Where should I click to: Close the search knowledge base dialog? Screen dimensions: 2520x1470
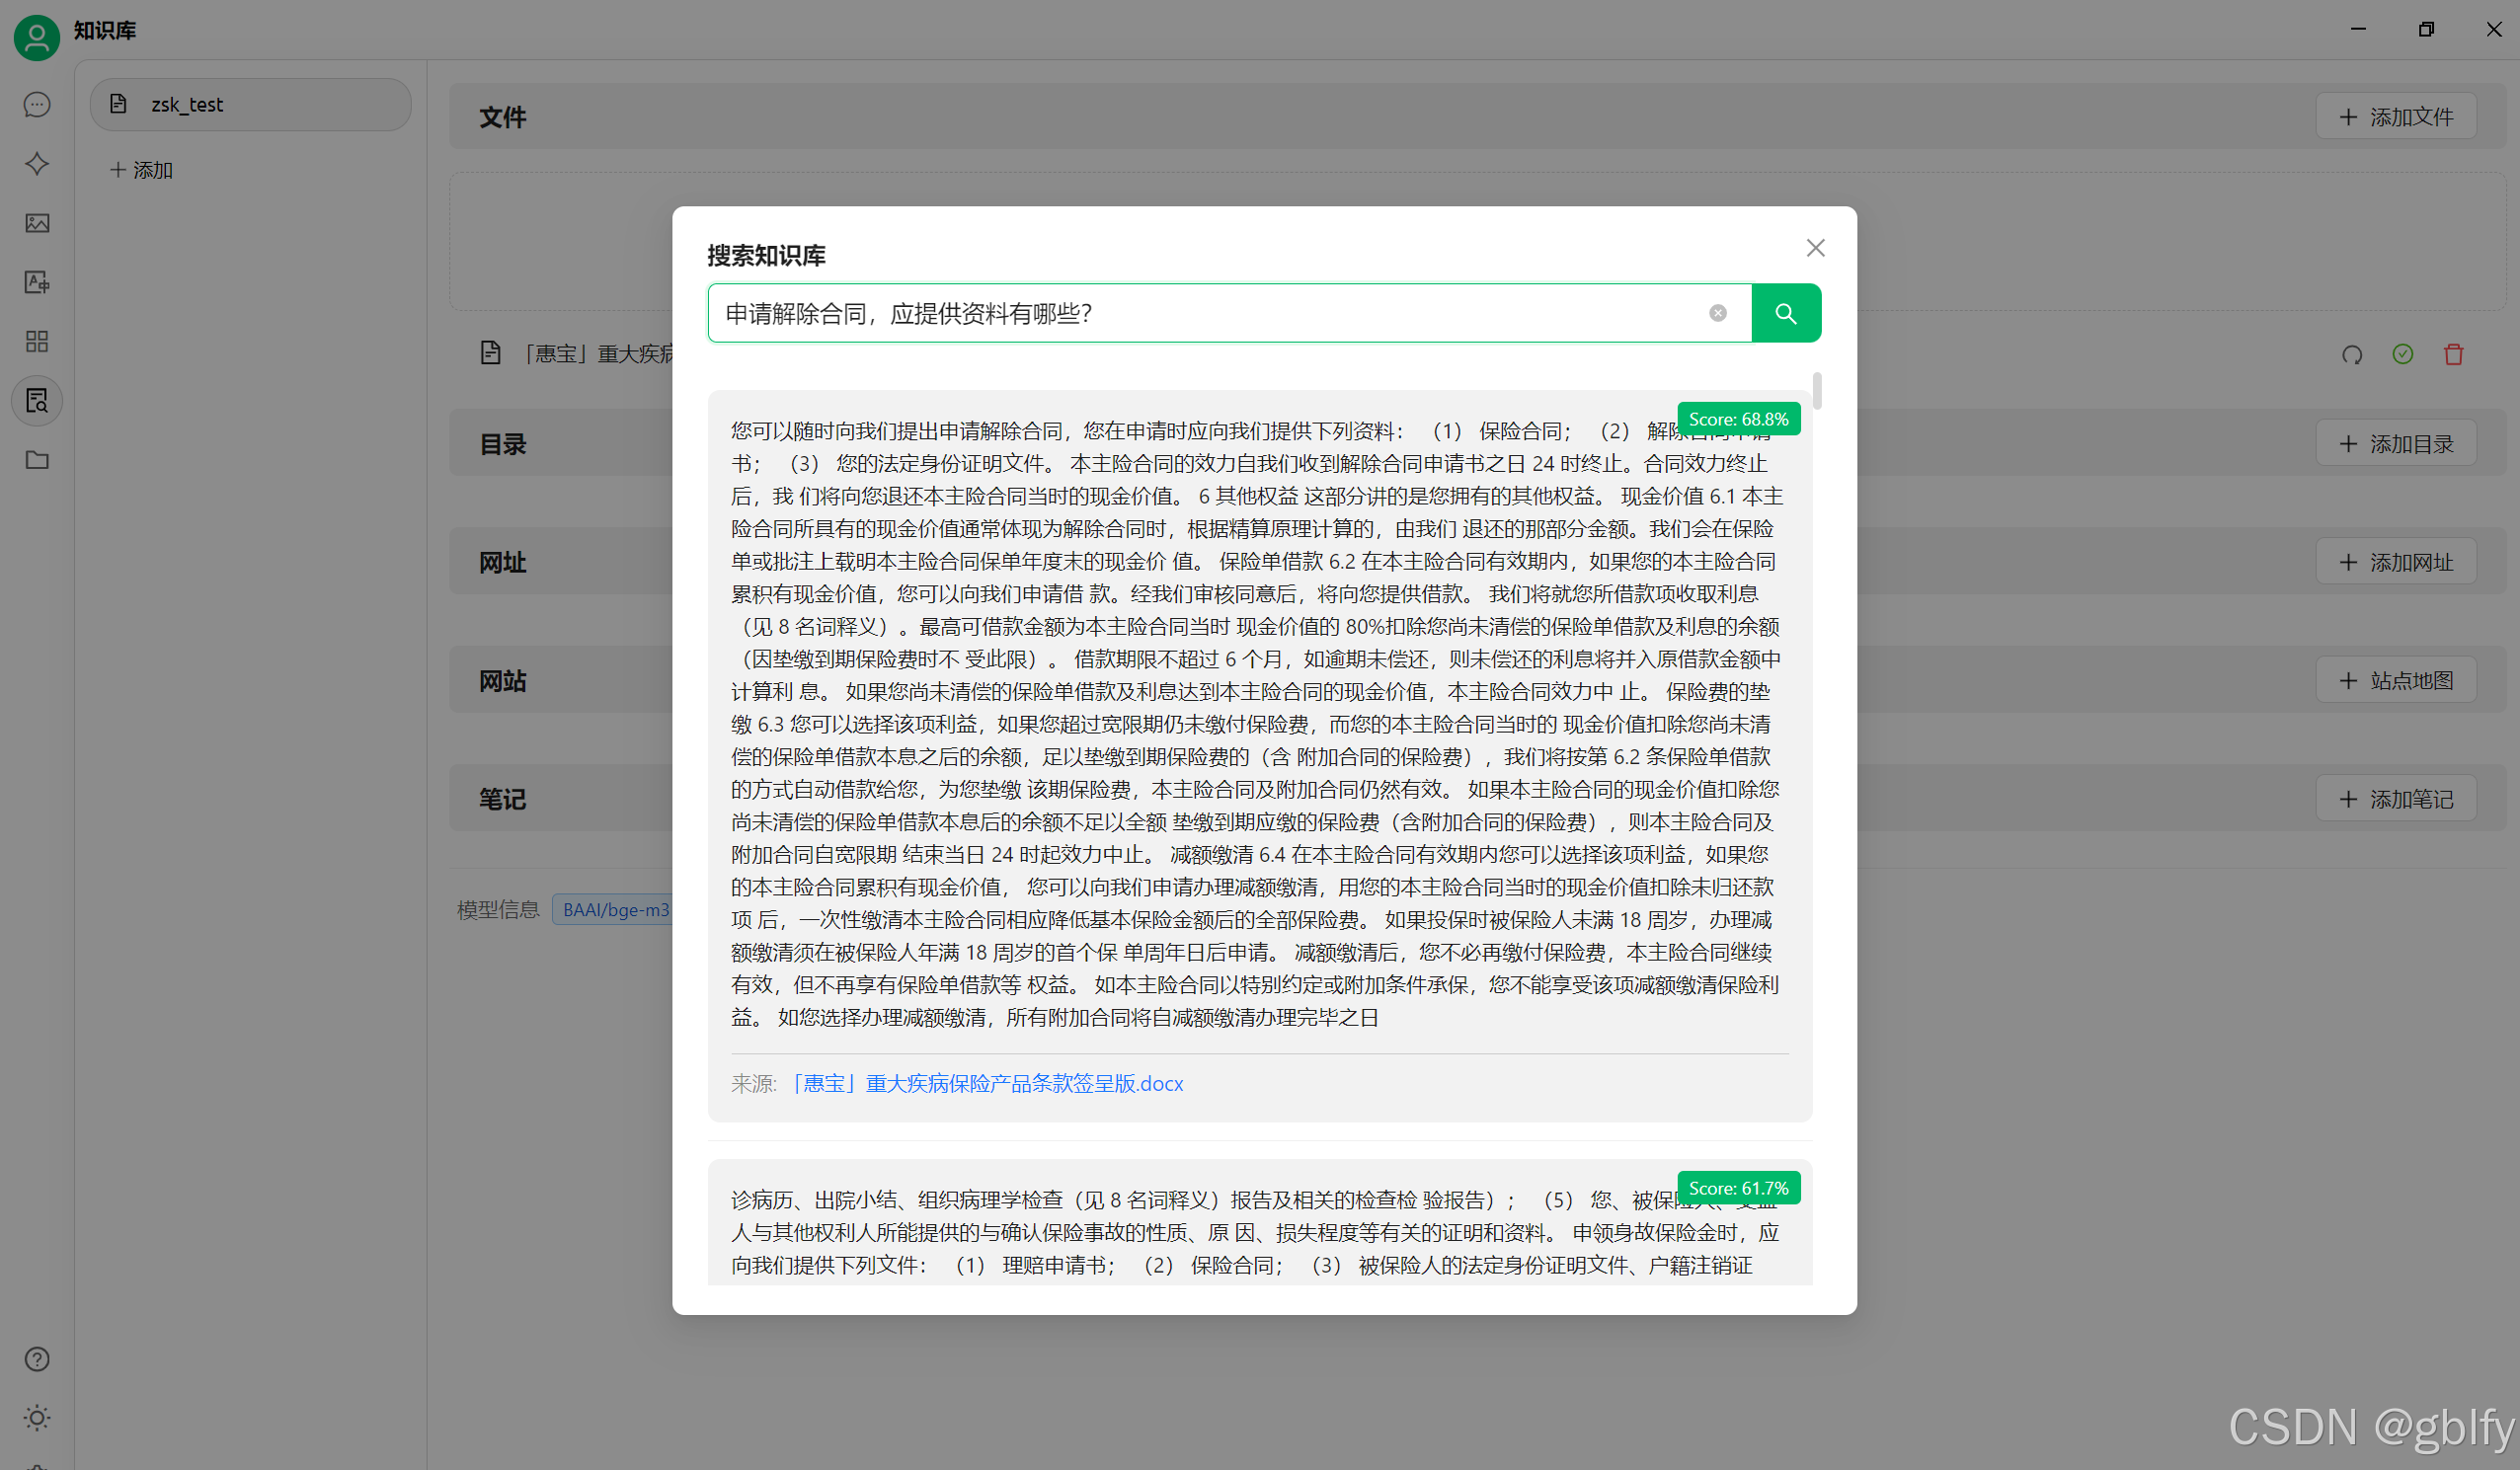coord(1815,247)
